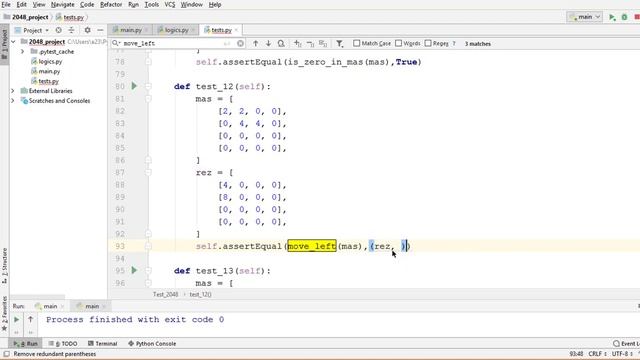
Task: Clear the move_left search field
Action: pyautogui.click(x=240, y=43)
